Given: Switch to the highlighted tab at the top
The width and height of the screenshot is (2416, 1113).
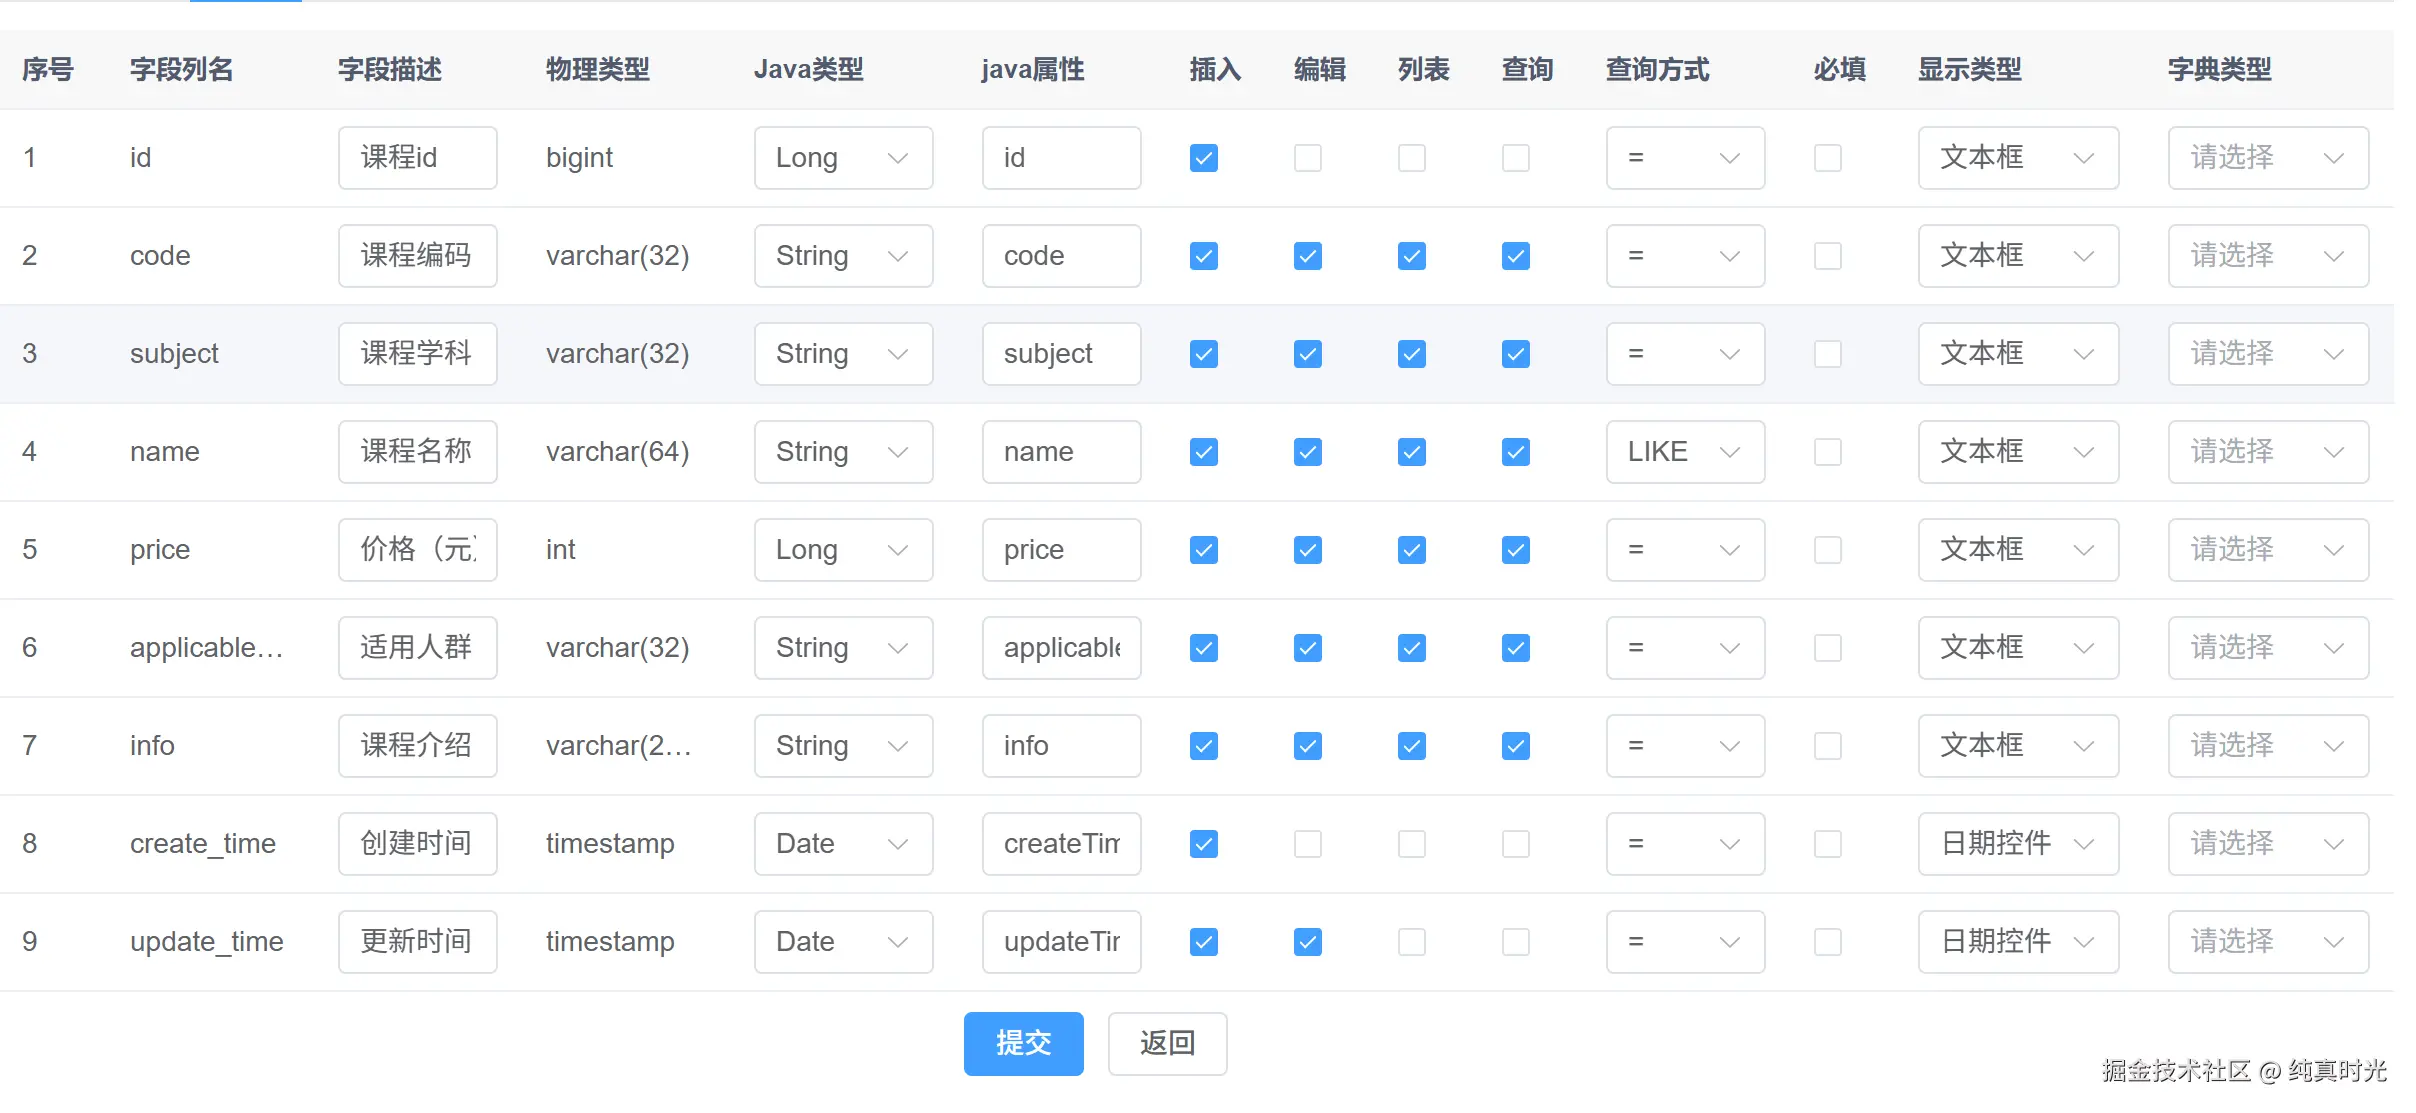Looking at the screenshot, I should [245, 5].
